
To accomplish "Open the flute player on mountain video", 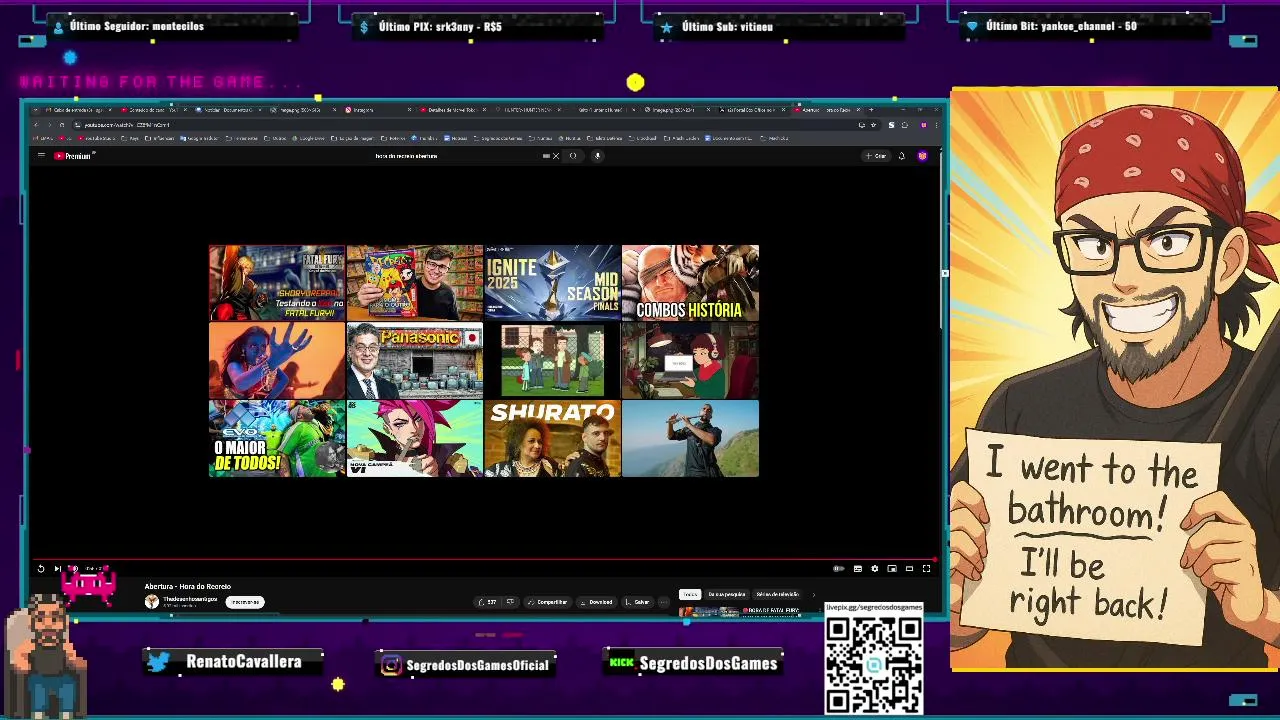I will click(690, 439).
